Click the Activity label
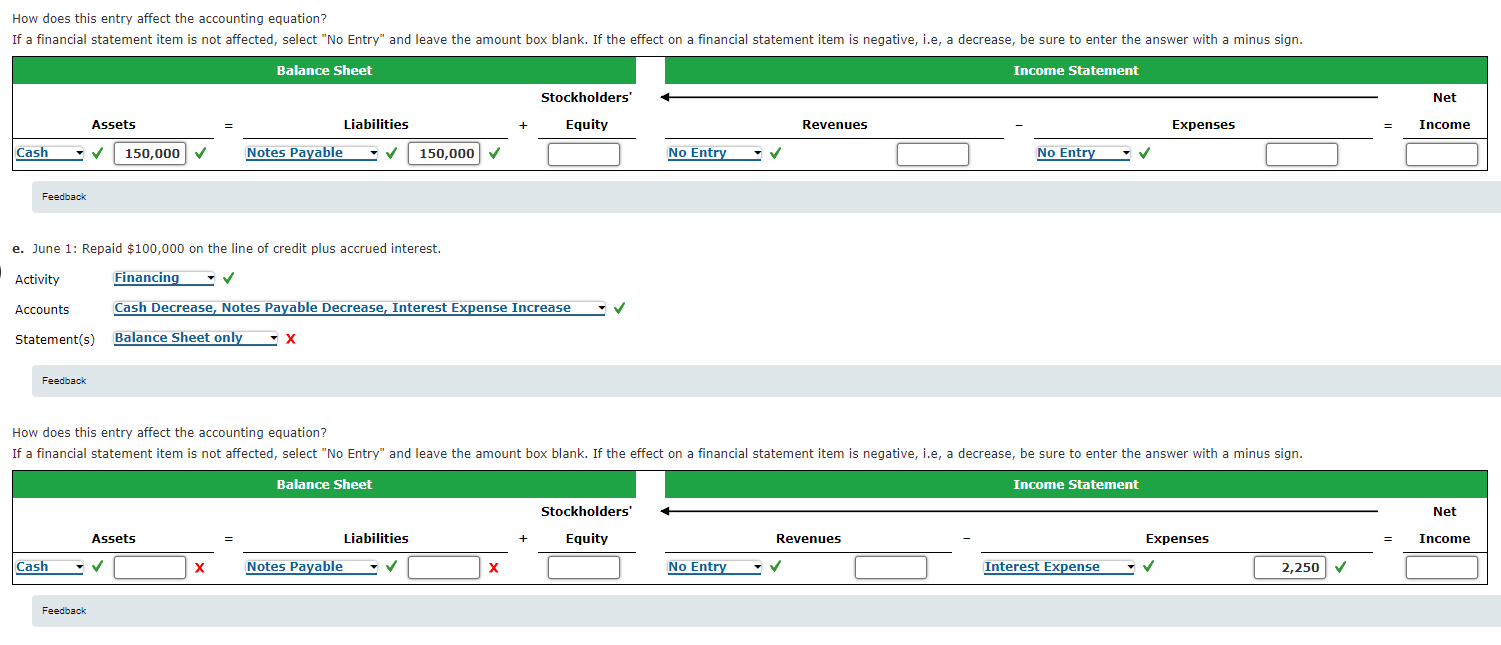The height and width of the screenshot is (645, 1501). pyautogui.click(x=37, y=280)
